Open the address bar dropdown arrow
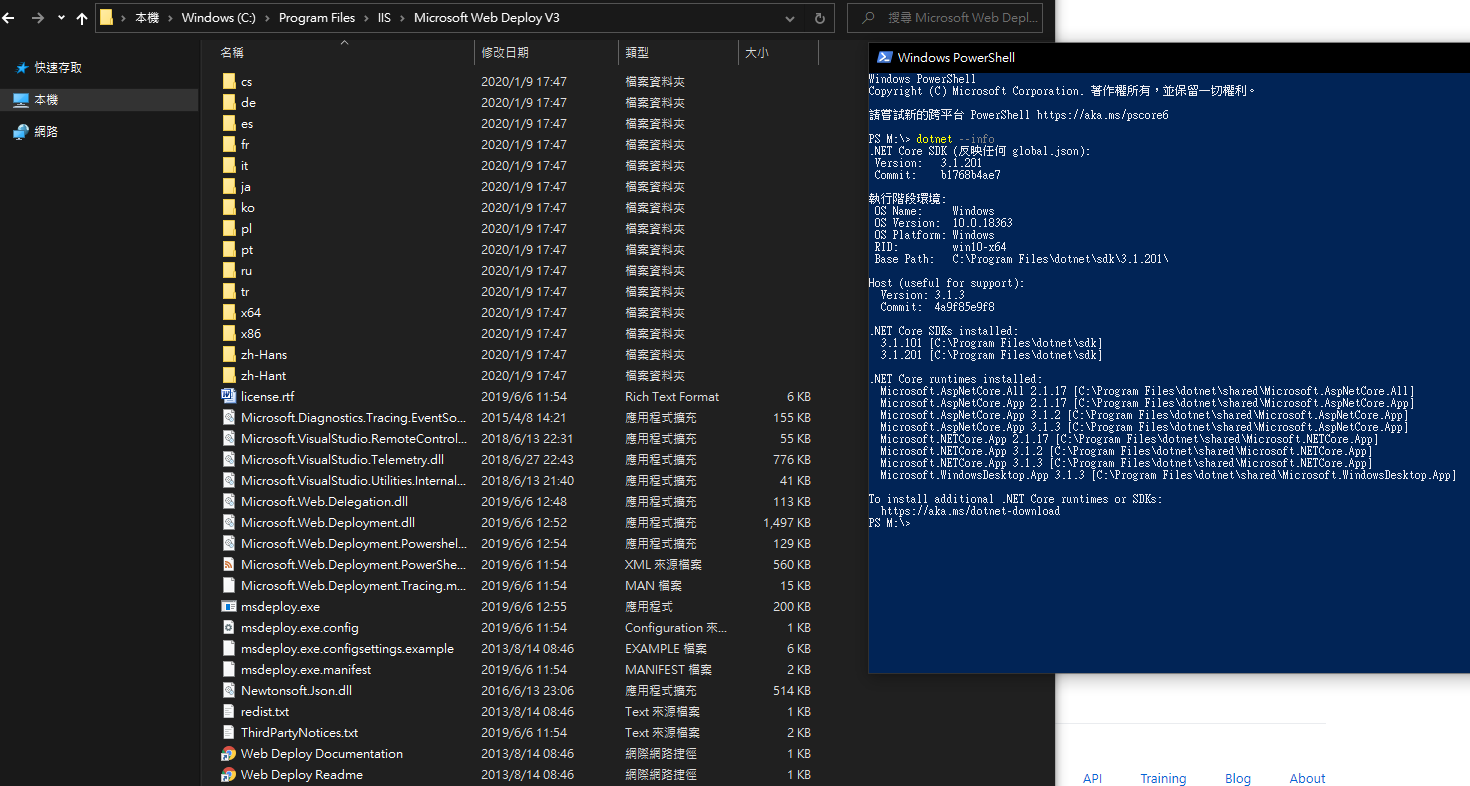This screenshot has width=1470, height=786. point(789,17)
